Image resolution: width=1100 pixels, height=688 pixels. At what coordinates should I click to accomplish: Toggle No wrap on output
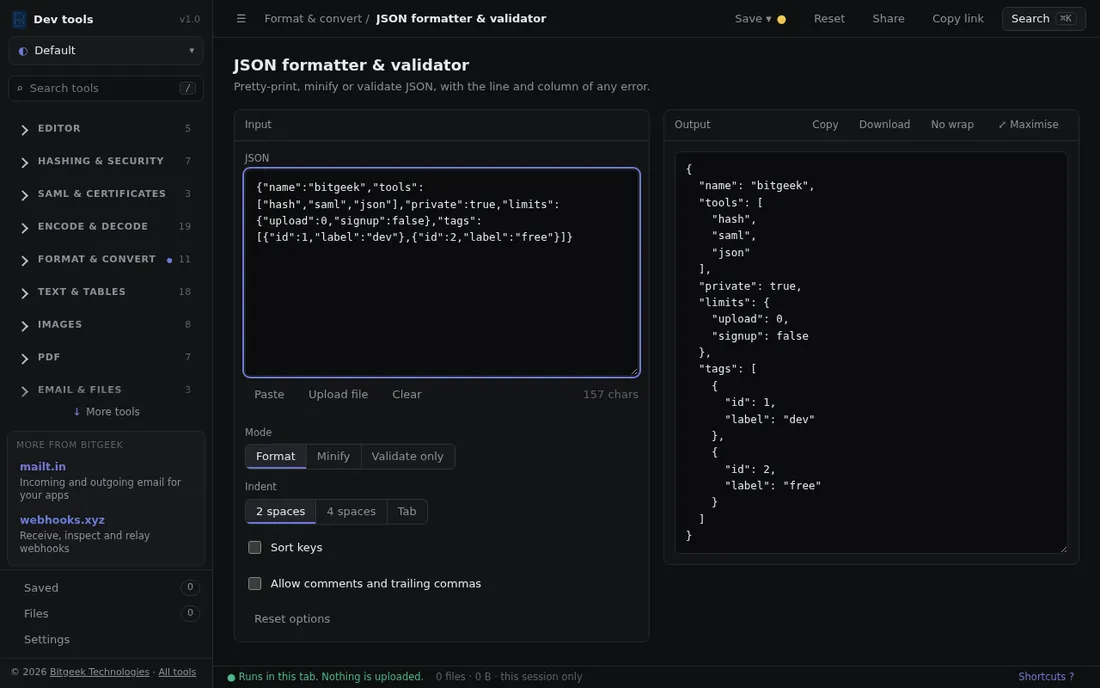point(952,124)
